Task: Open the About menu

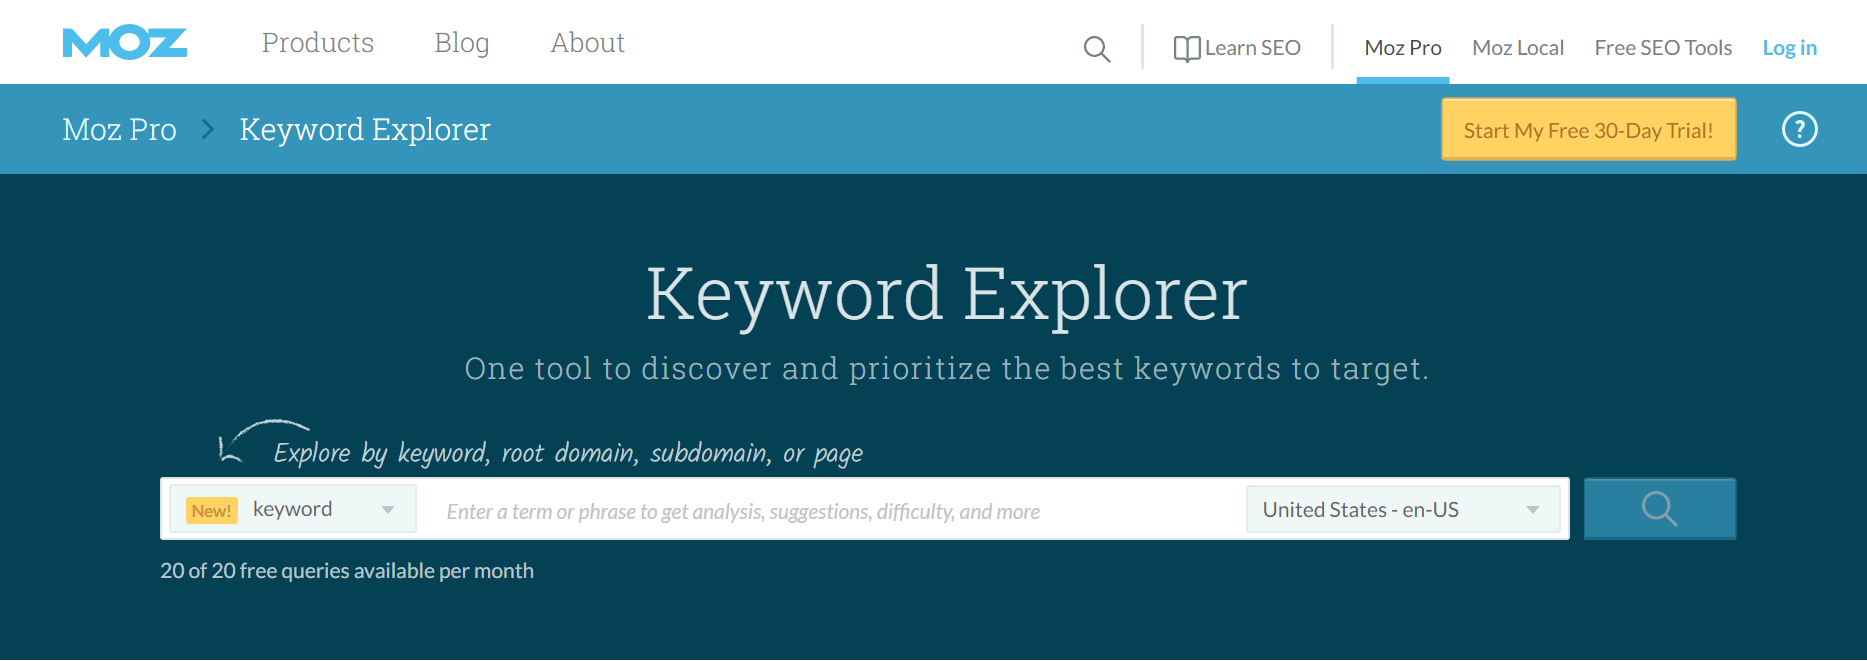Action: (x=588, y=43)
